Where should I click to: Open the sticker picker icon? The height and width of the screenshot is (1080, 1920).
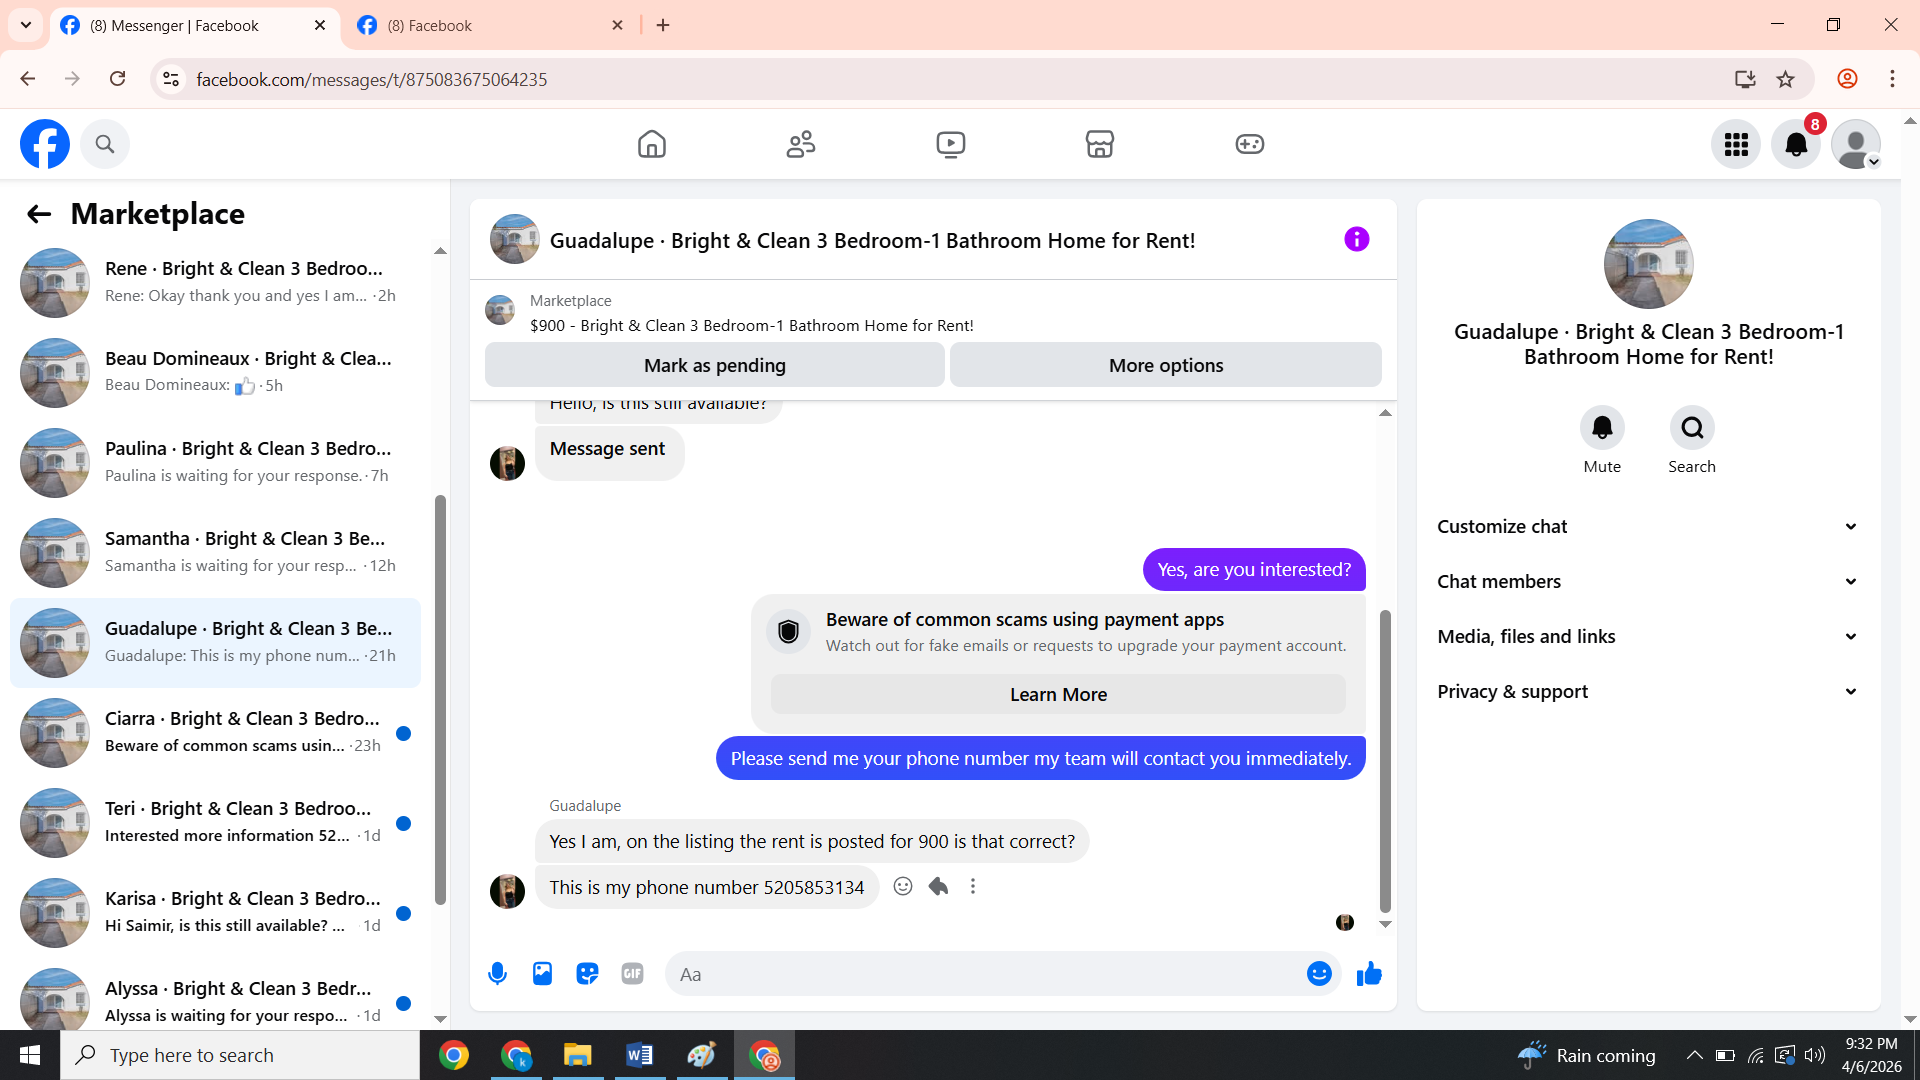tap(587, 974)
